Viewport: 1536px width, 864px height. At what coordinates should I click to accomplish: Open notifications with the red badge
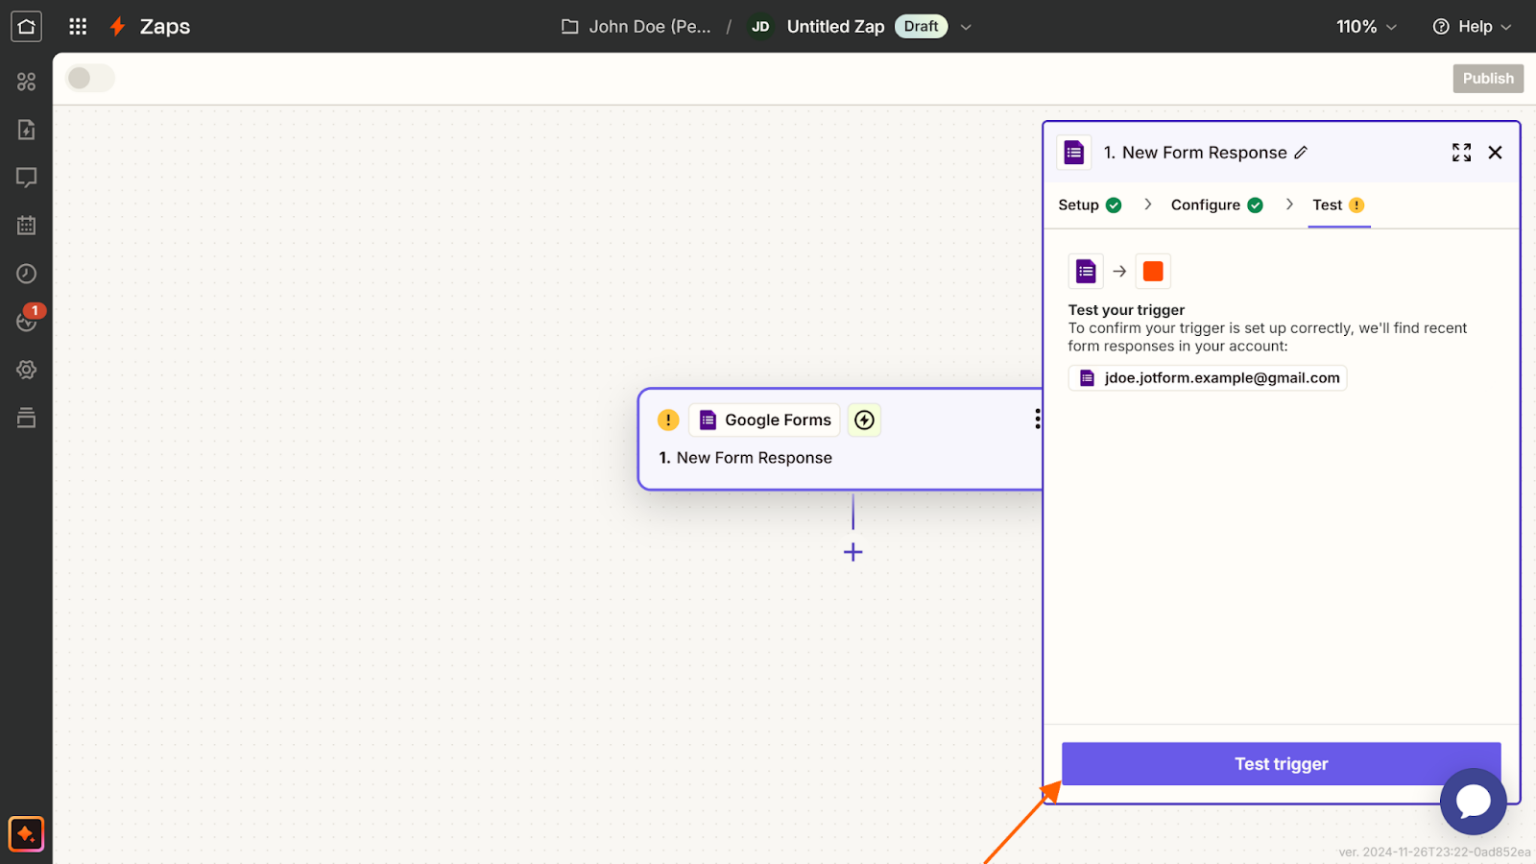[26, 321]
